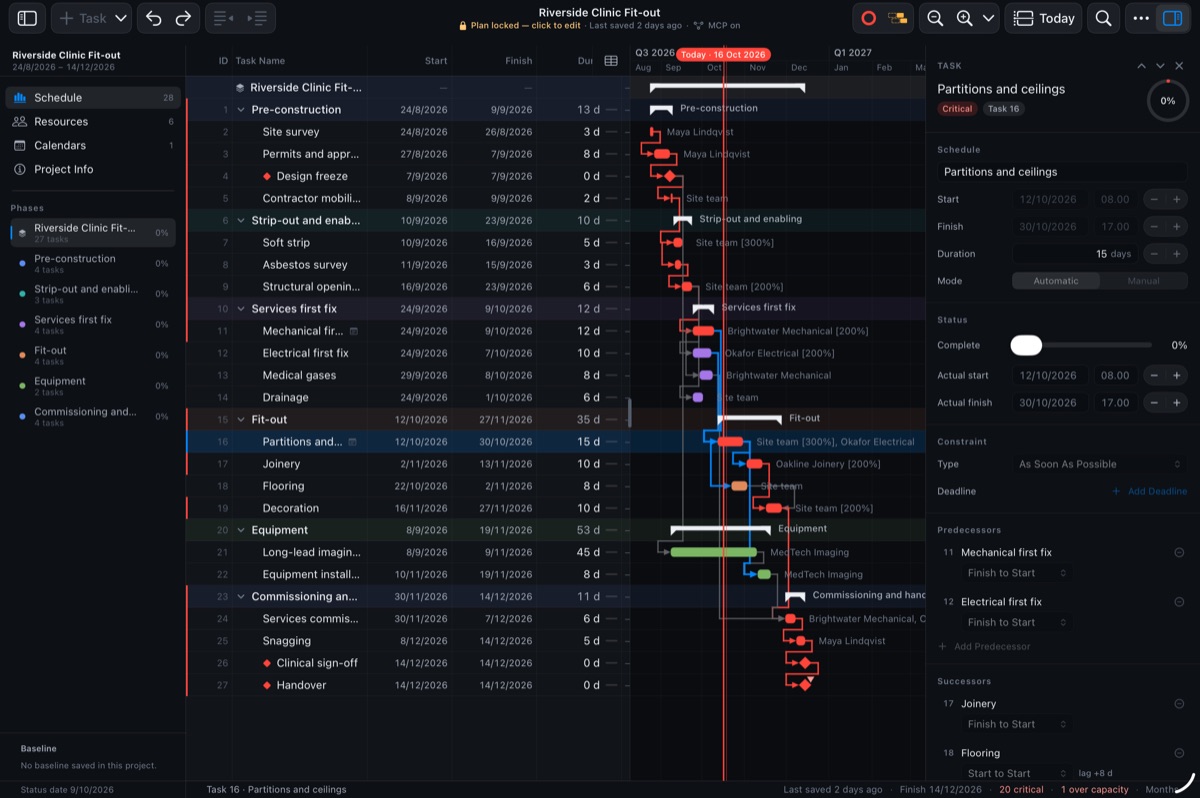Open note icon on Partitions row

point(353,442)
